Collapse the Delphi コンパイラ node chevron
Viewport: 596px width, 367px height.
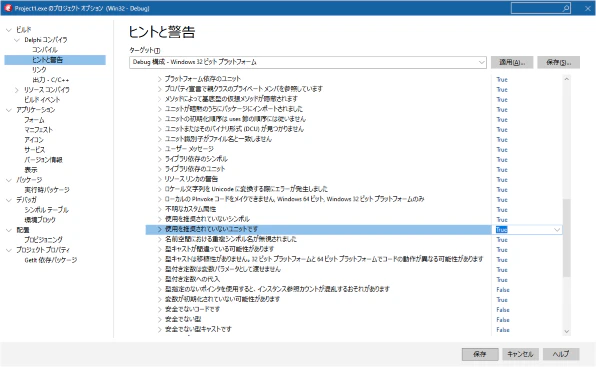[x=17, y=40]
